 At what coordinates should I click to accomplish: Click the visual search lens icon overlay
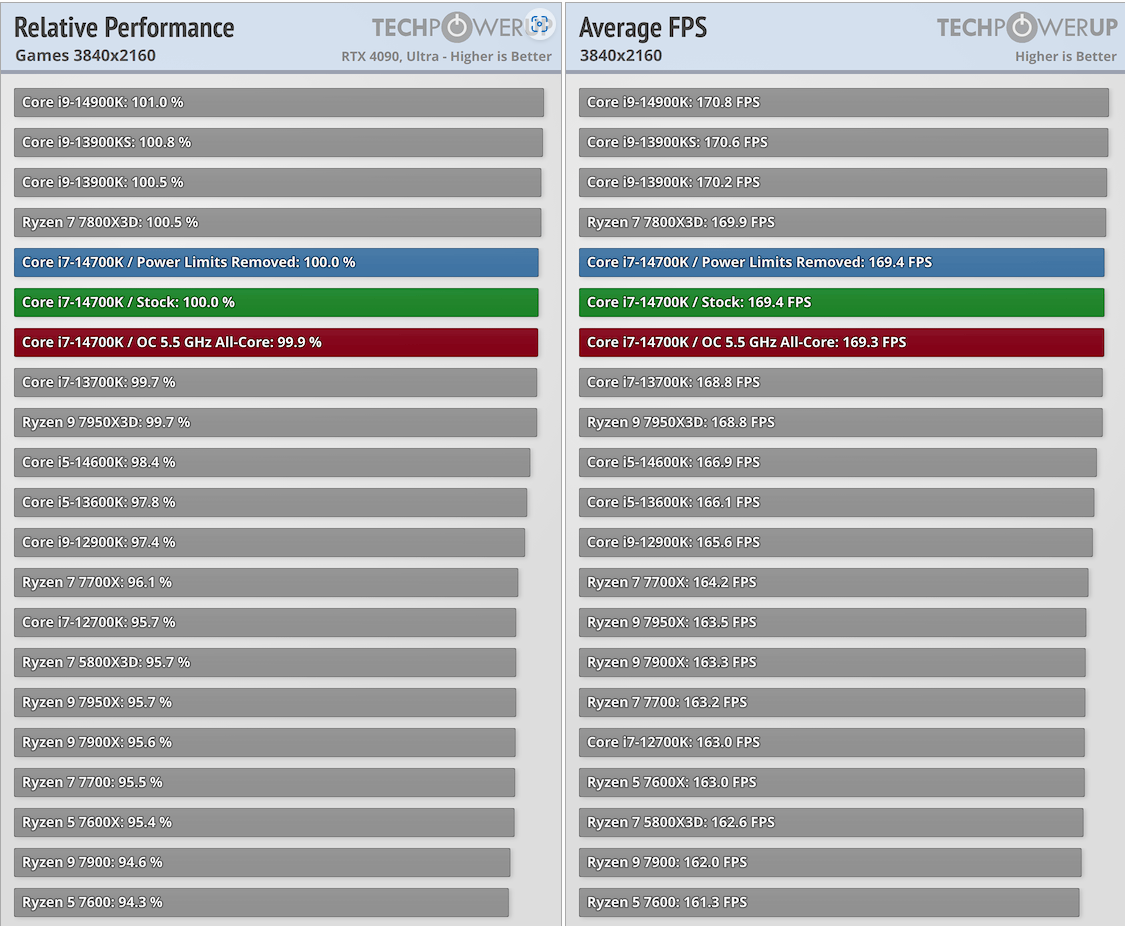[x=539, y=24]
